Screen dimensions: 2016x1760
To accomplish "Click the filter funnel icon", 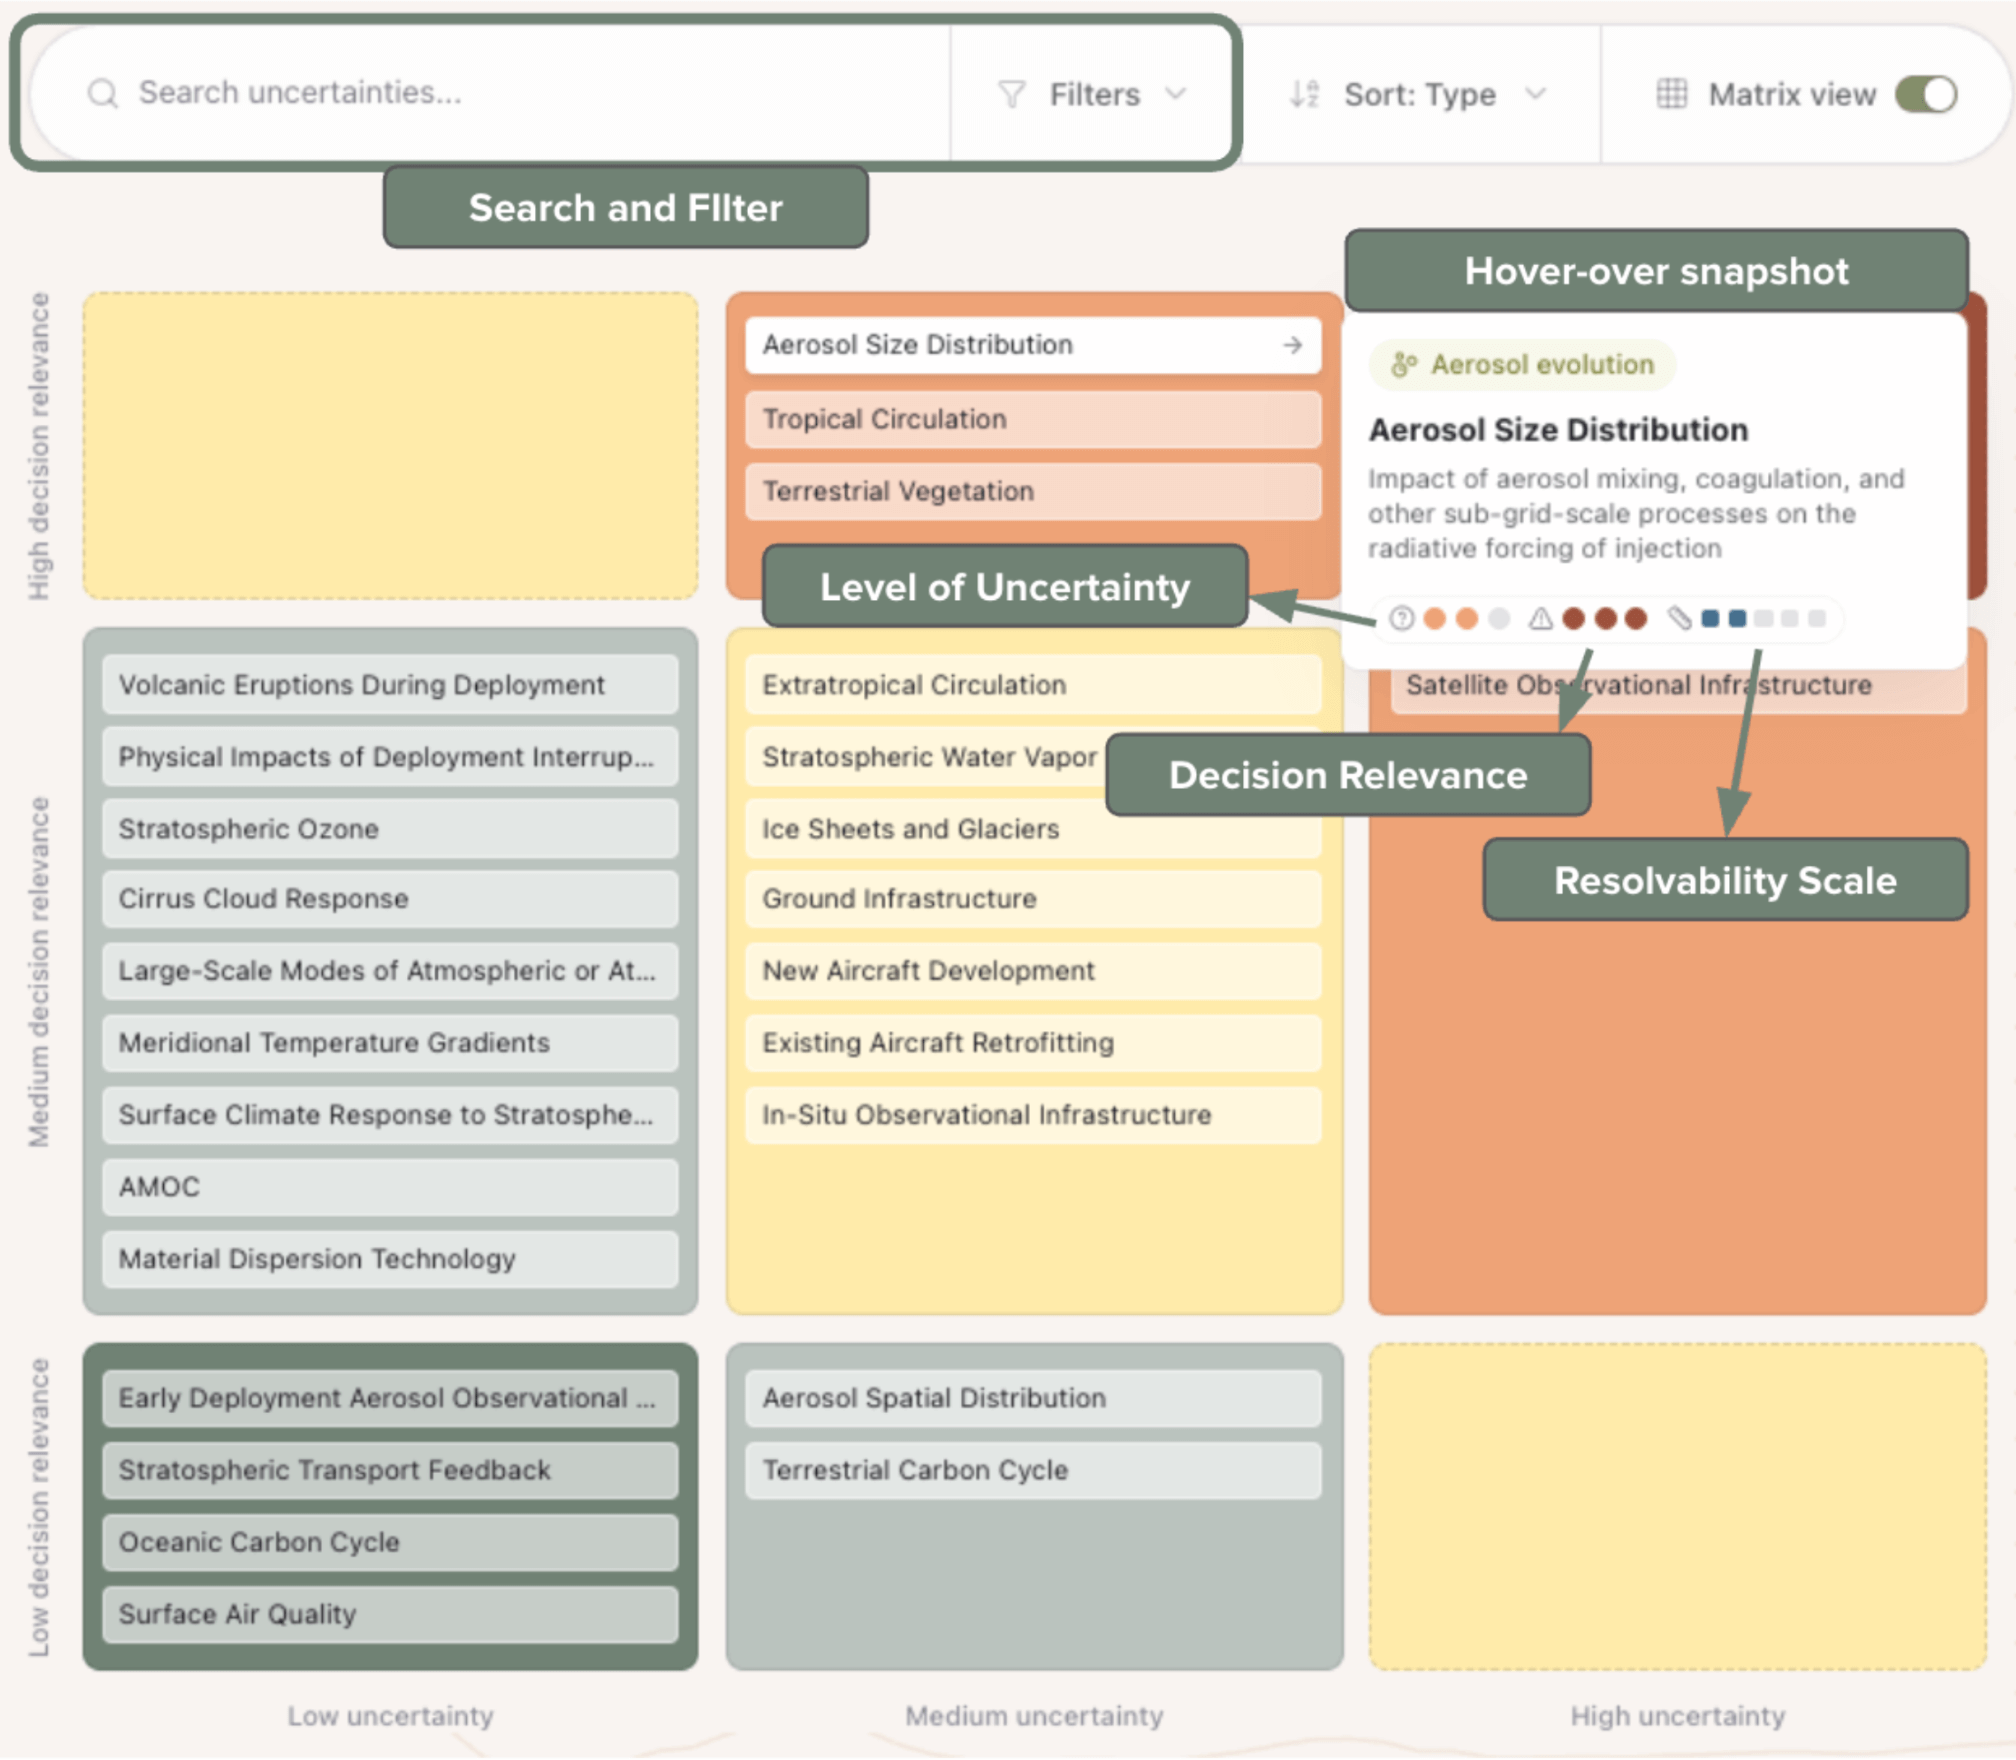I will coord(1011,94).
